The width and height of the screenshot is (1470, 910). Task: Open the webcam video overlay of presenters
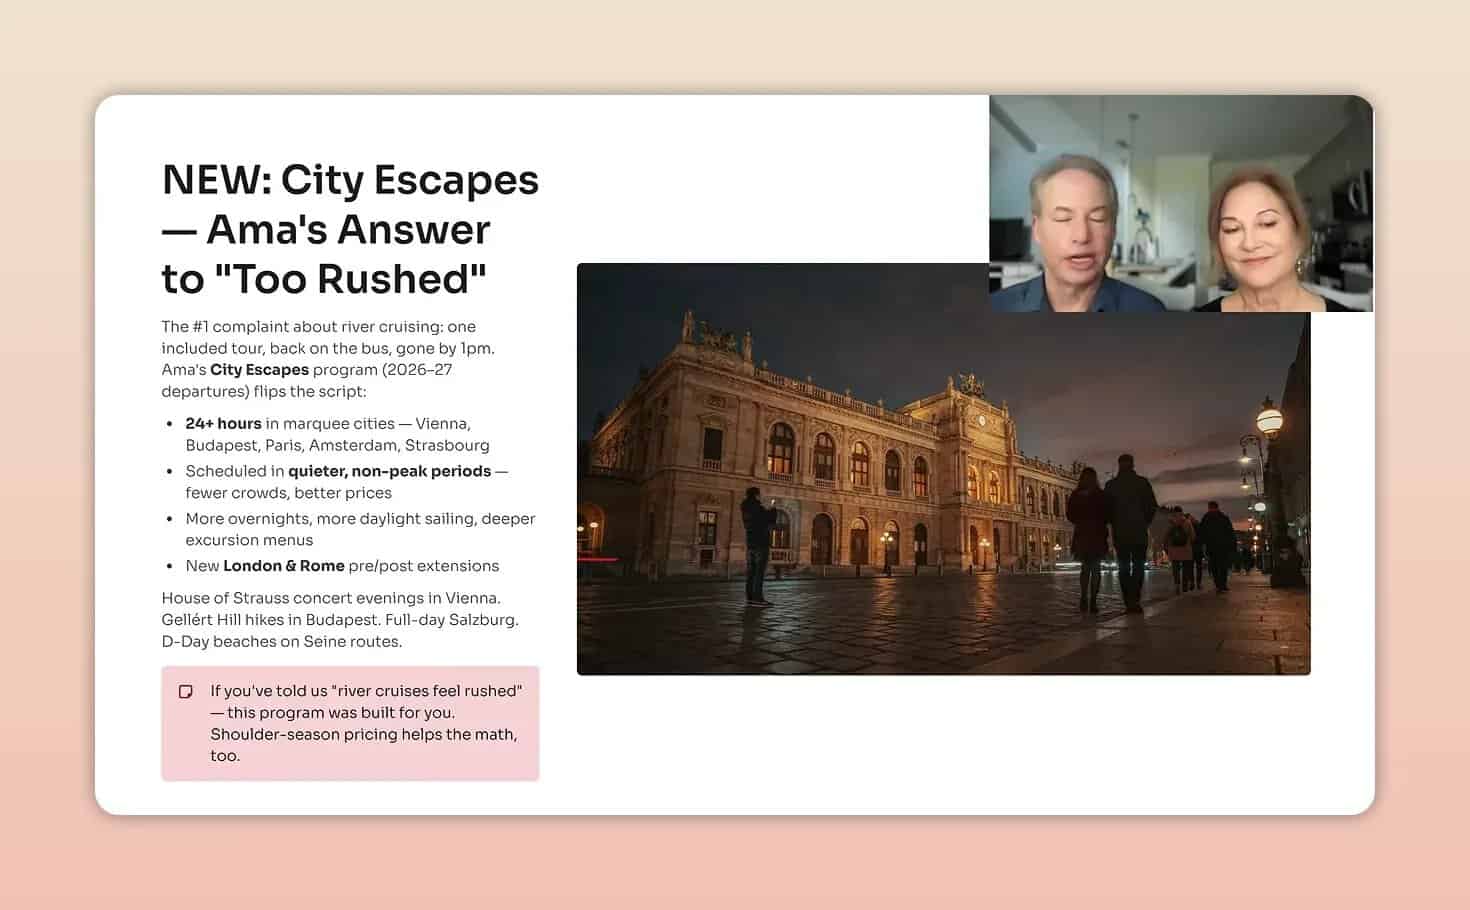click(x=1180, y=204)
